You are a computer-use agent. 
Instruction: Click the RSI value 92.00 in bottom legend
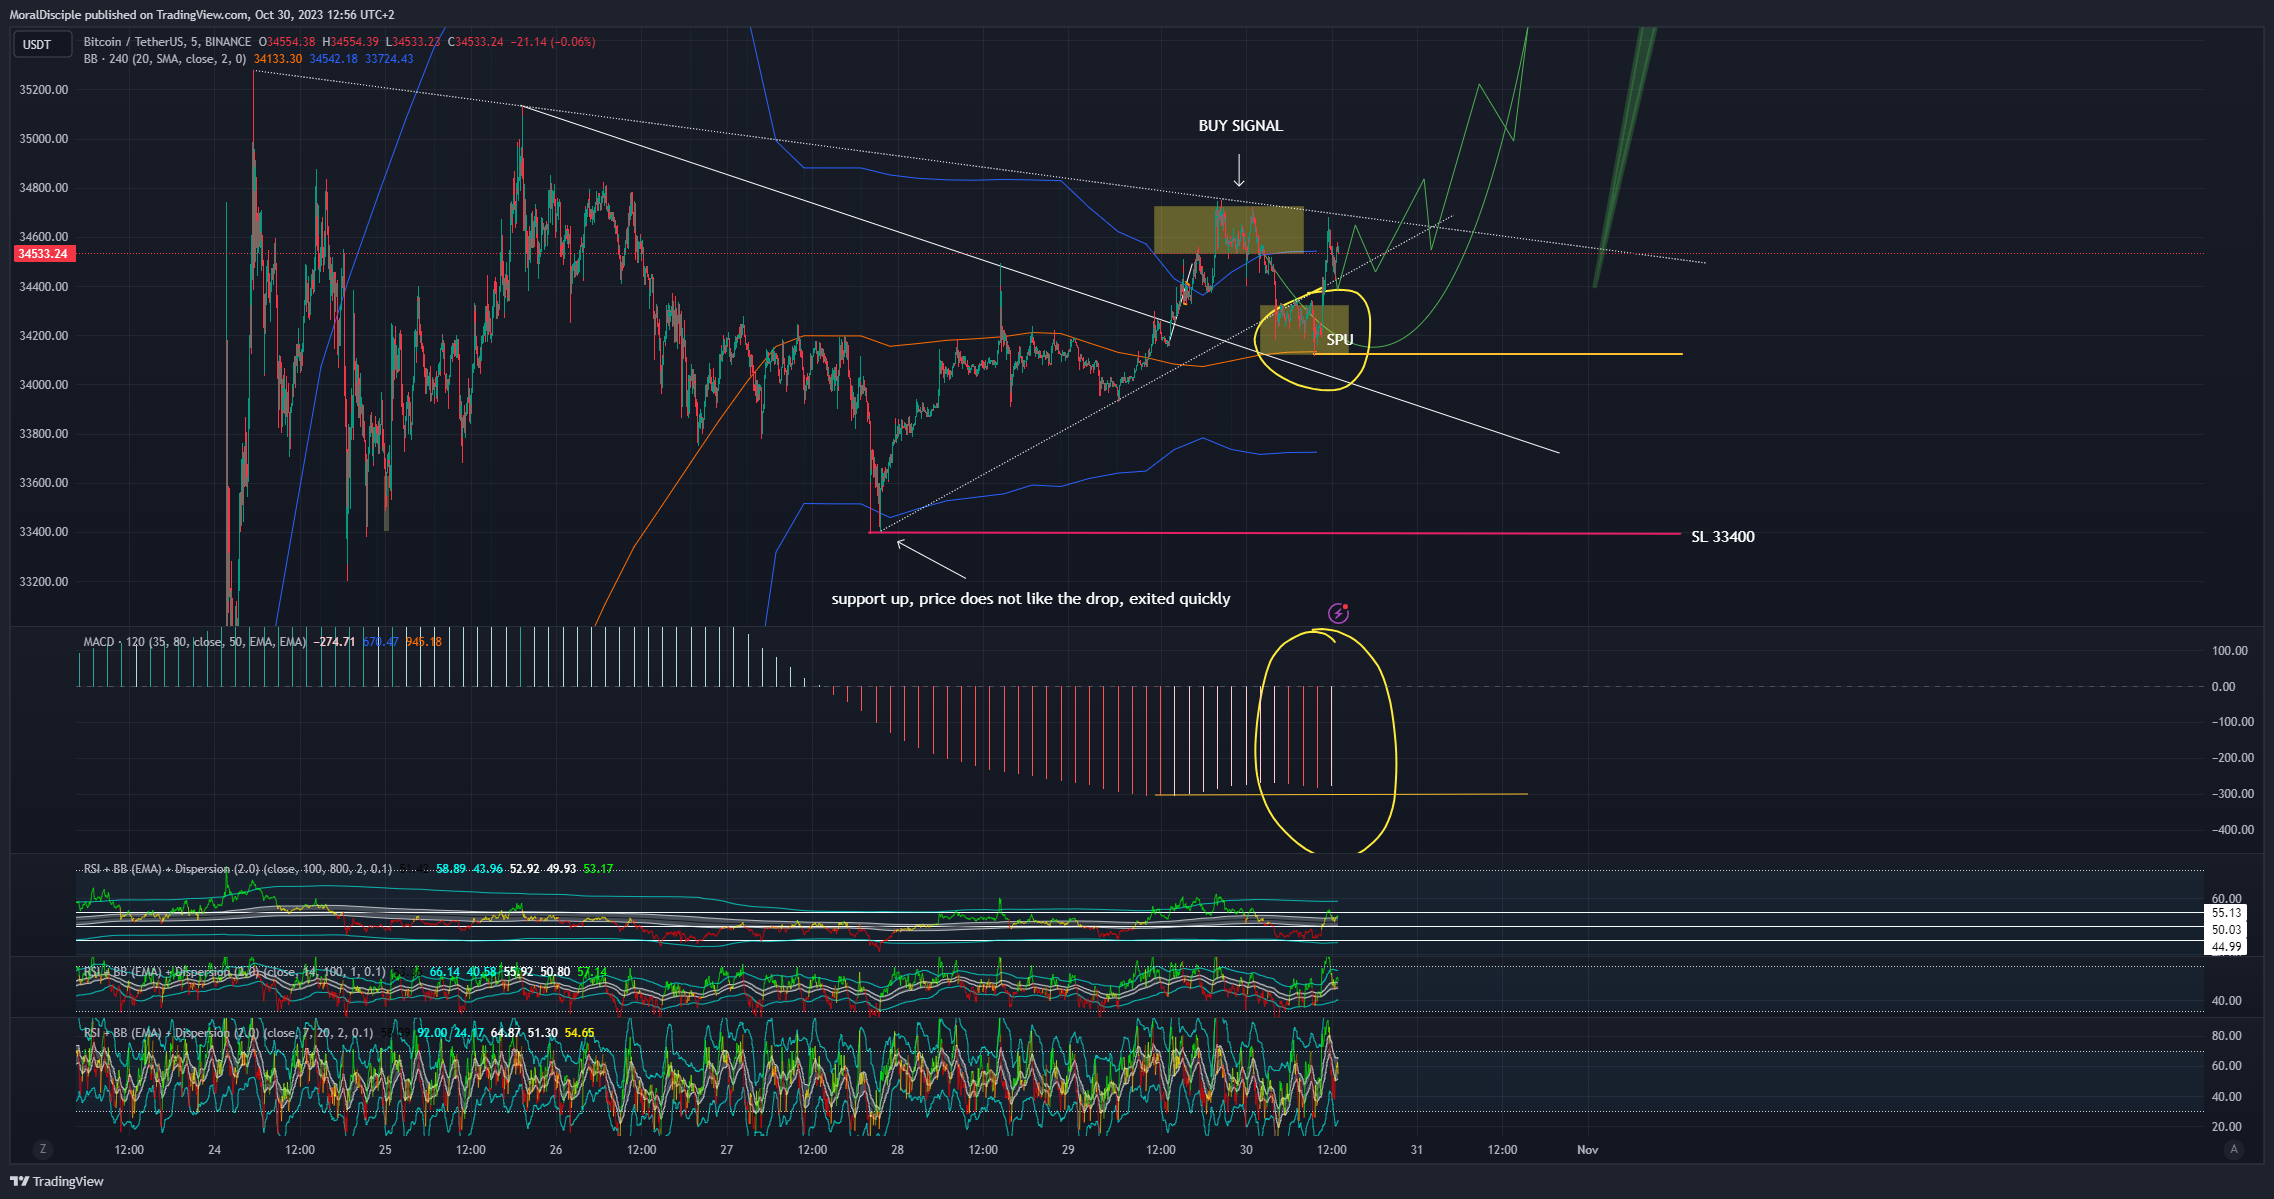click(432, 1033)
